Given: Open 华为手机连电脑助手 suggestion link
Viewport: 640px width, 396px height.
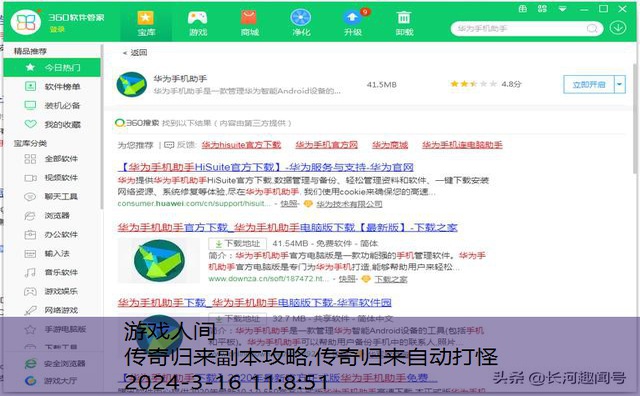Looking at the screenshot, I should (462, 145).
